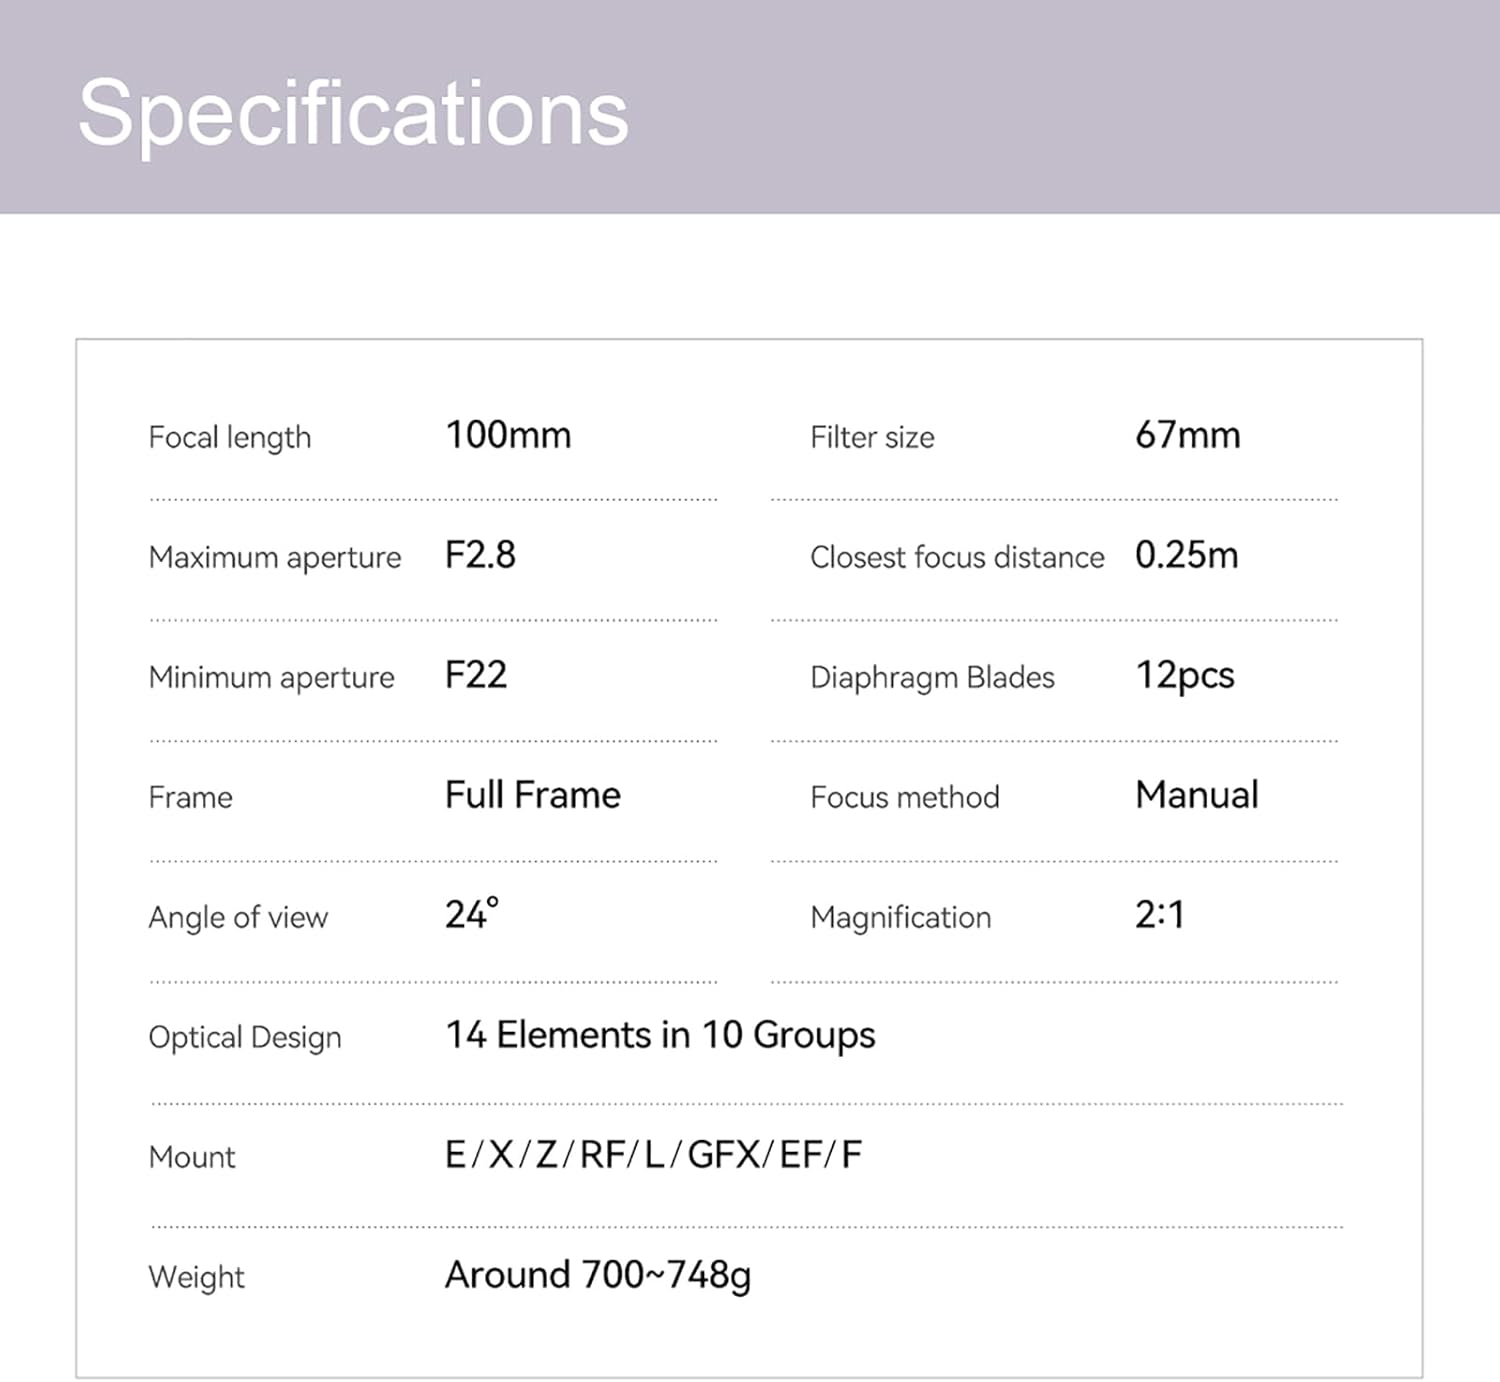Click the Filter size label

click(x=872, y=437)
